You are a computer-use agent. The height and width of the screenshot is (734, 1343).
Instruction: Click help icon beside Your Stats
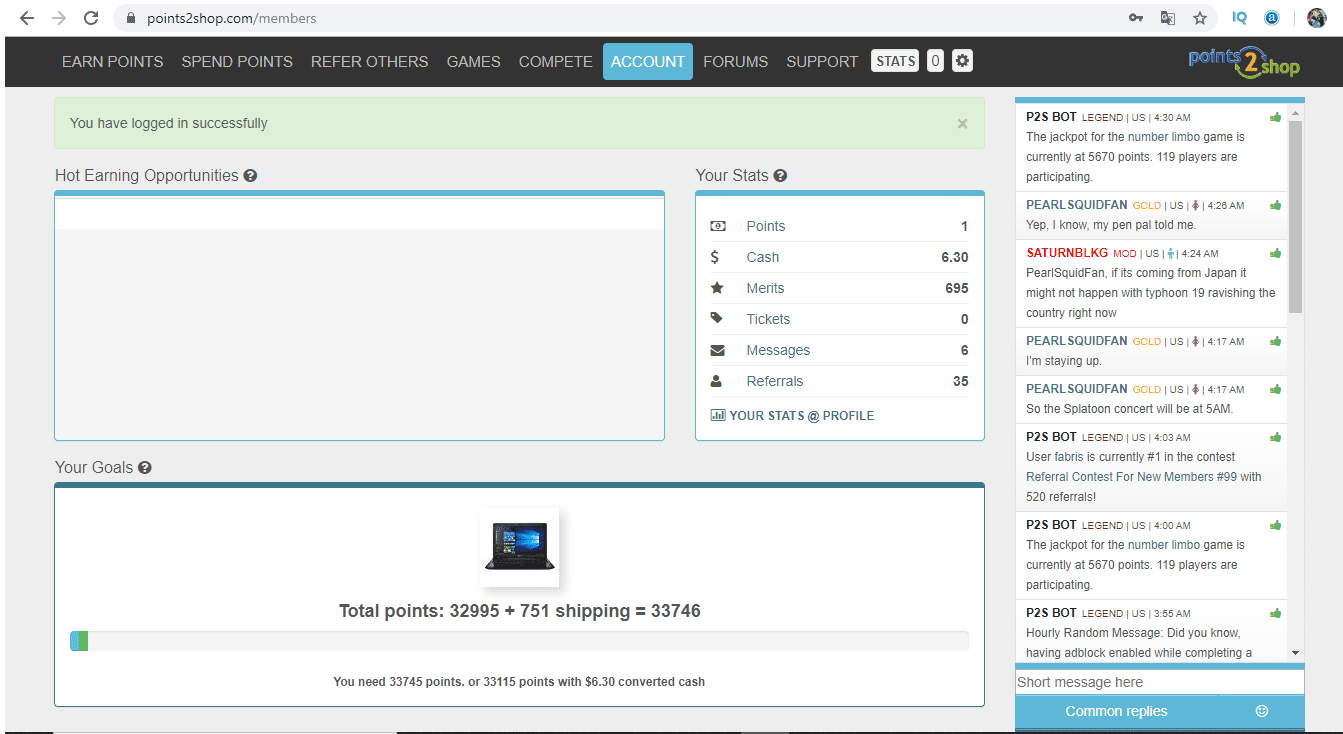click(780, 176)
